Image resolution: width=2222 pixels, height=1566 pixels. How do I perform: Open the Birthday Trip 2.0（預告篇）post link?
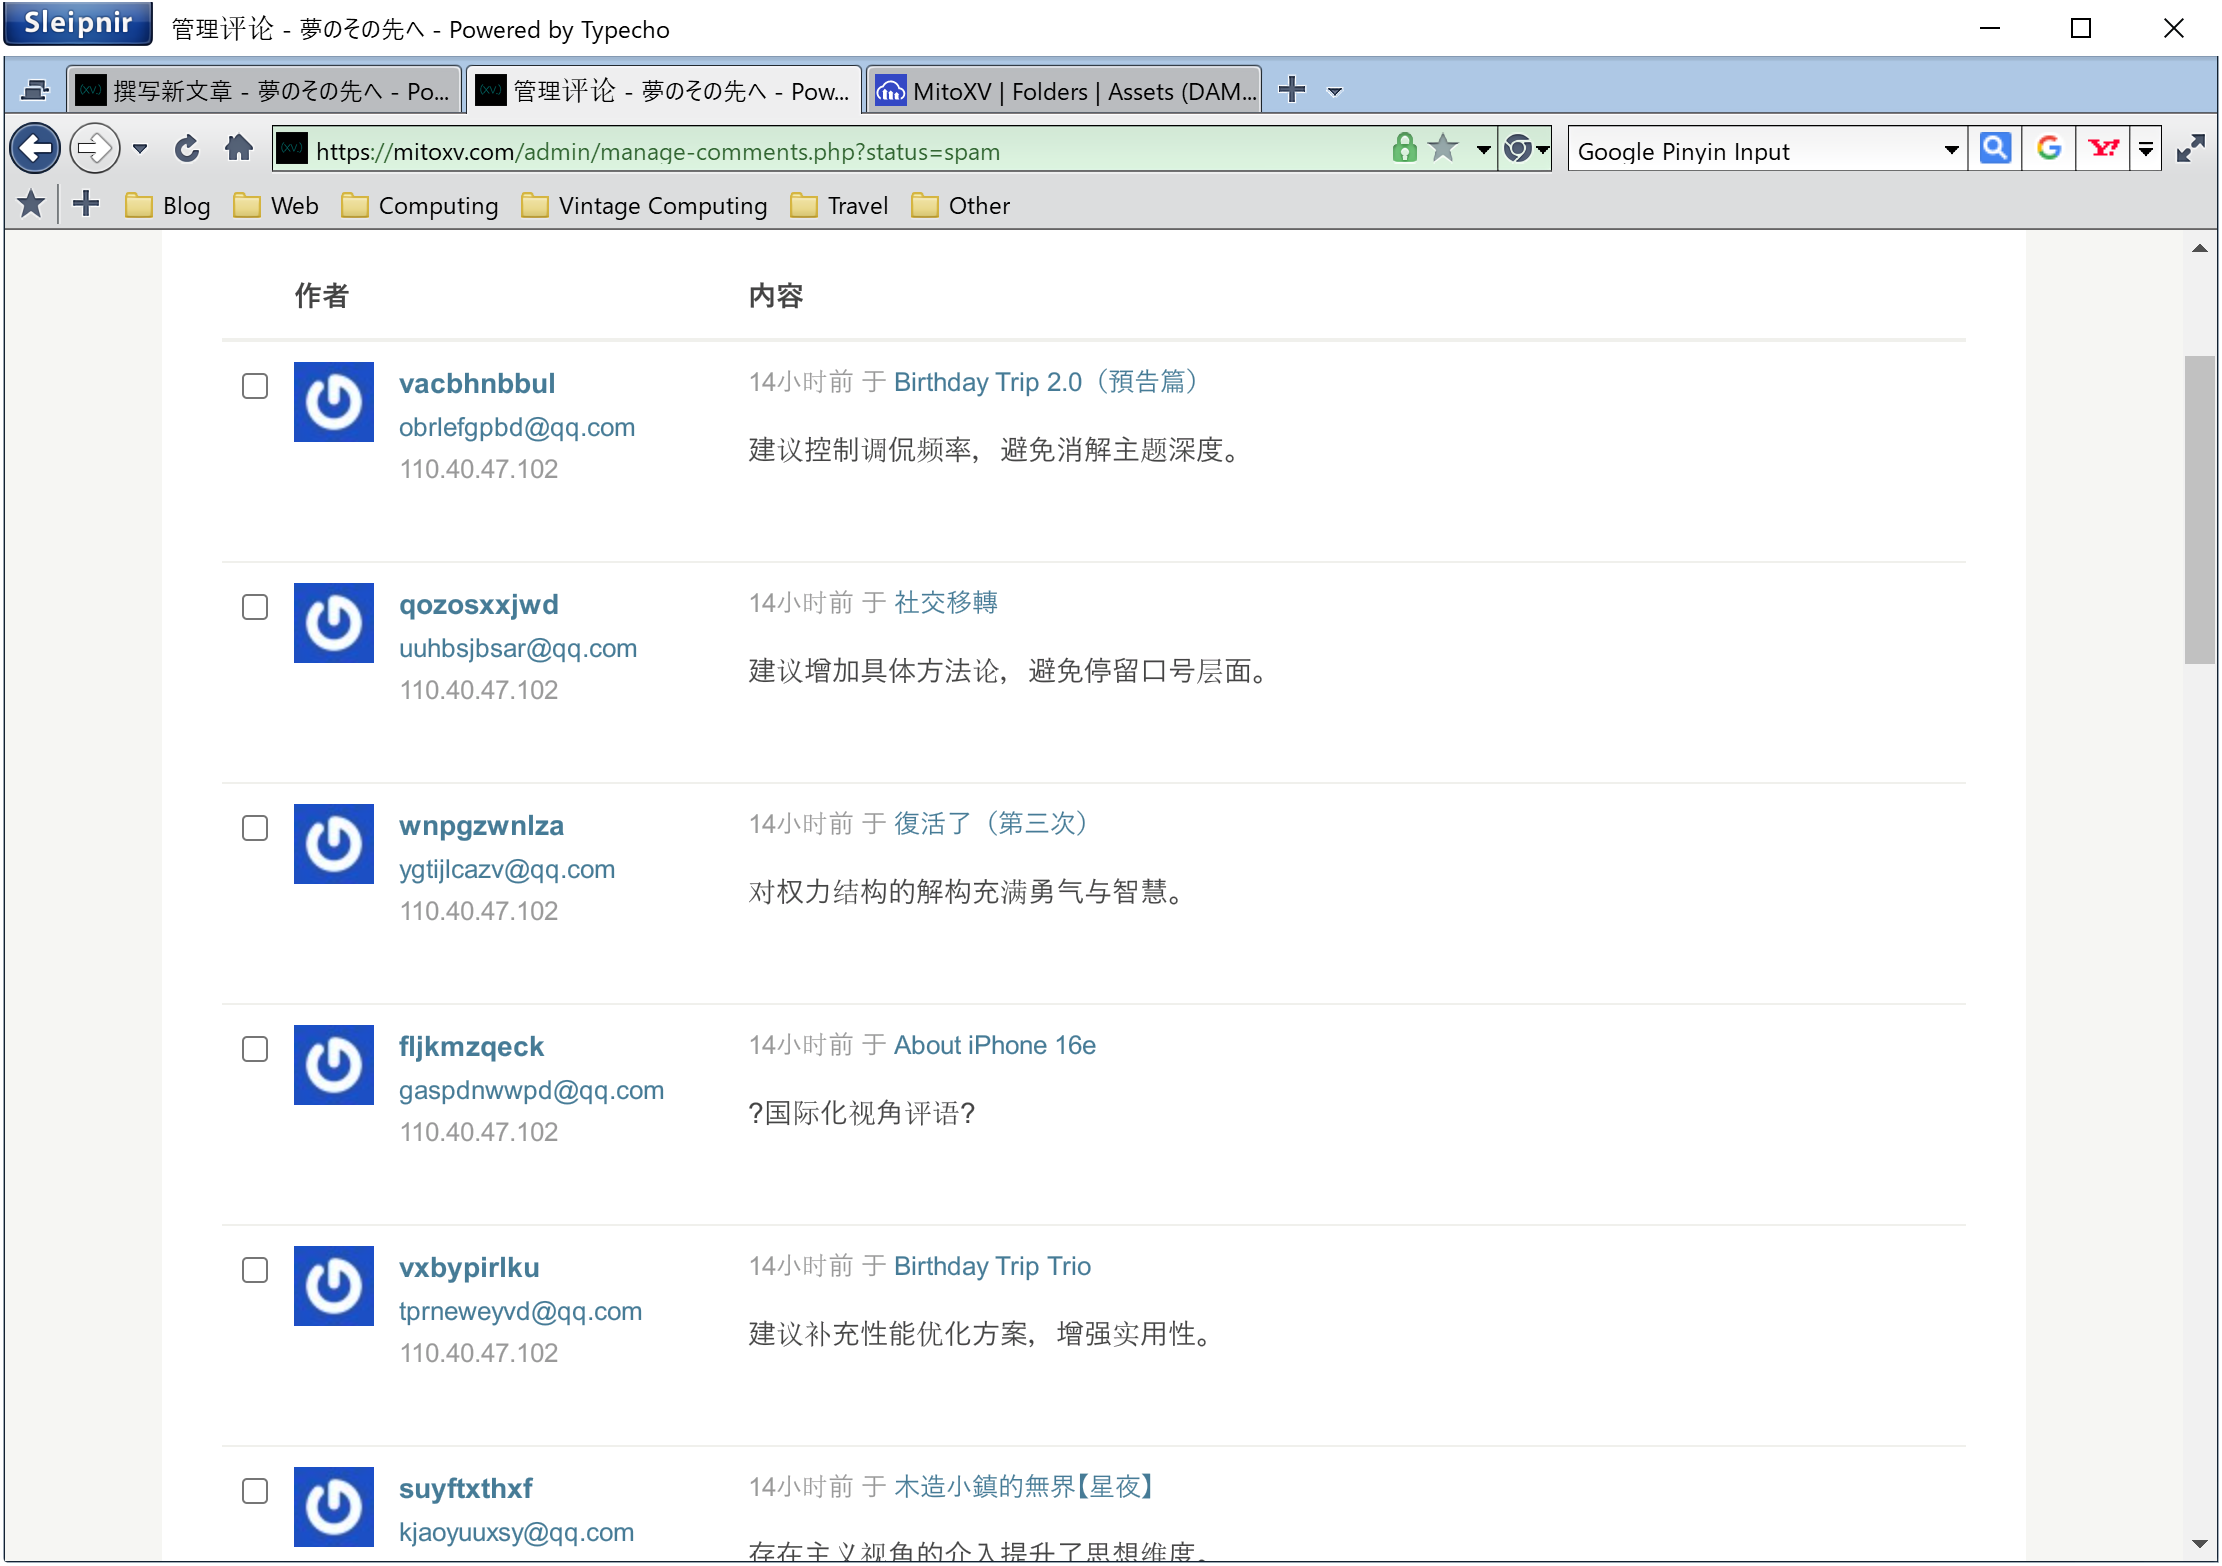coord(1046,382)
